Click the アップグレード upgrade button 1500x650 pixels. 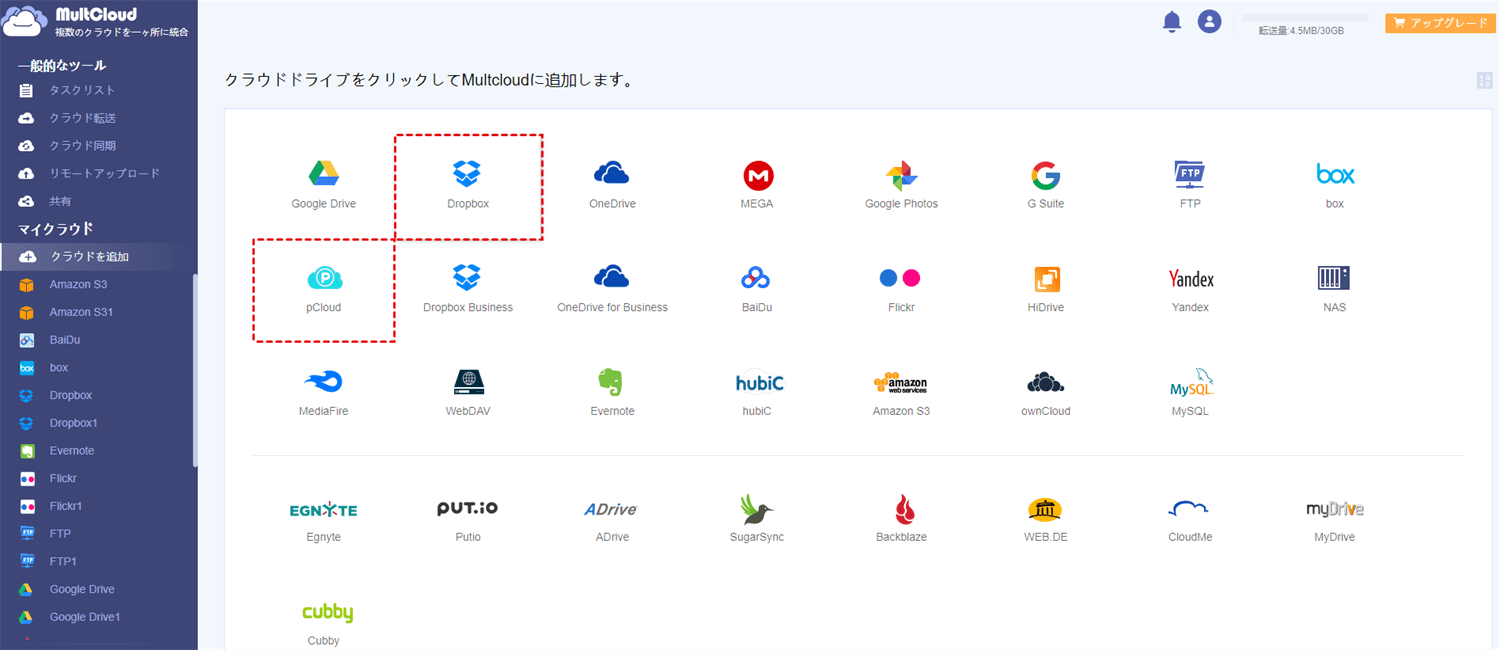click(1440, 23)
